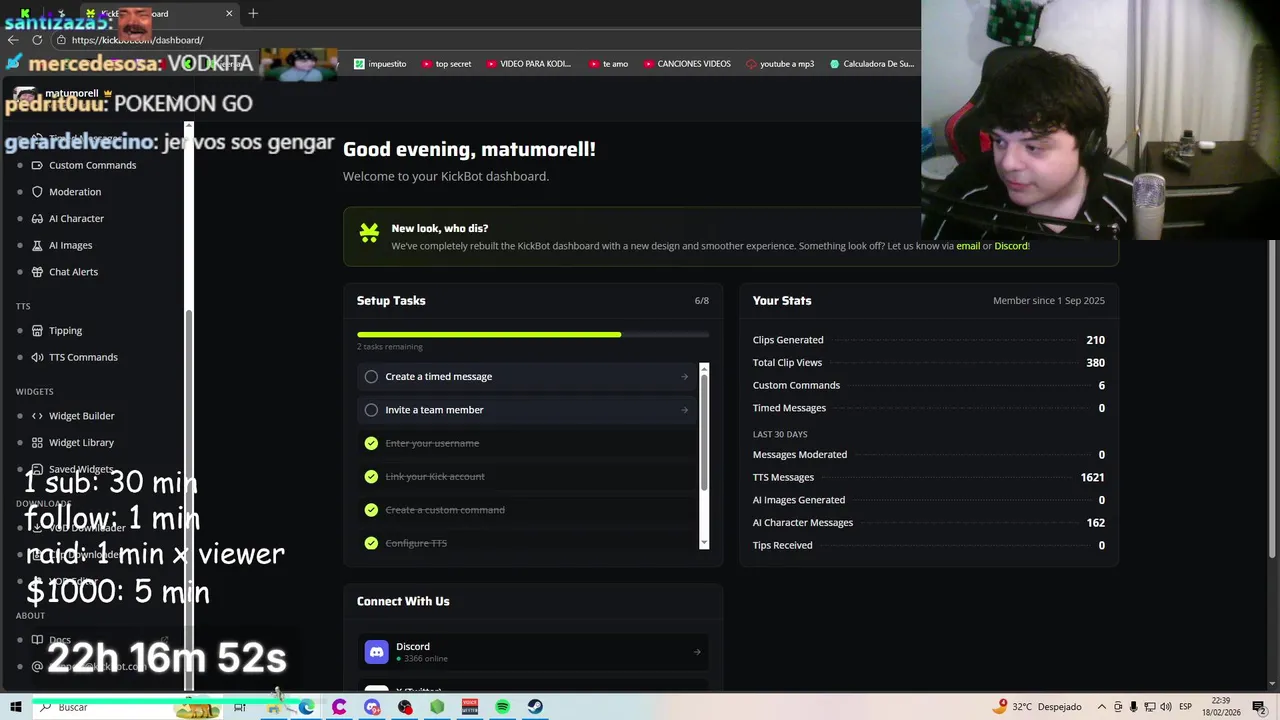
Task: Click the page vertical scrollbar
Action: click(x=1273, y=400)
